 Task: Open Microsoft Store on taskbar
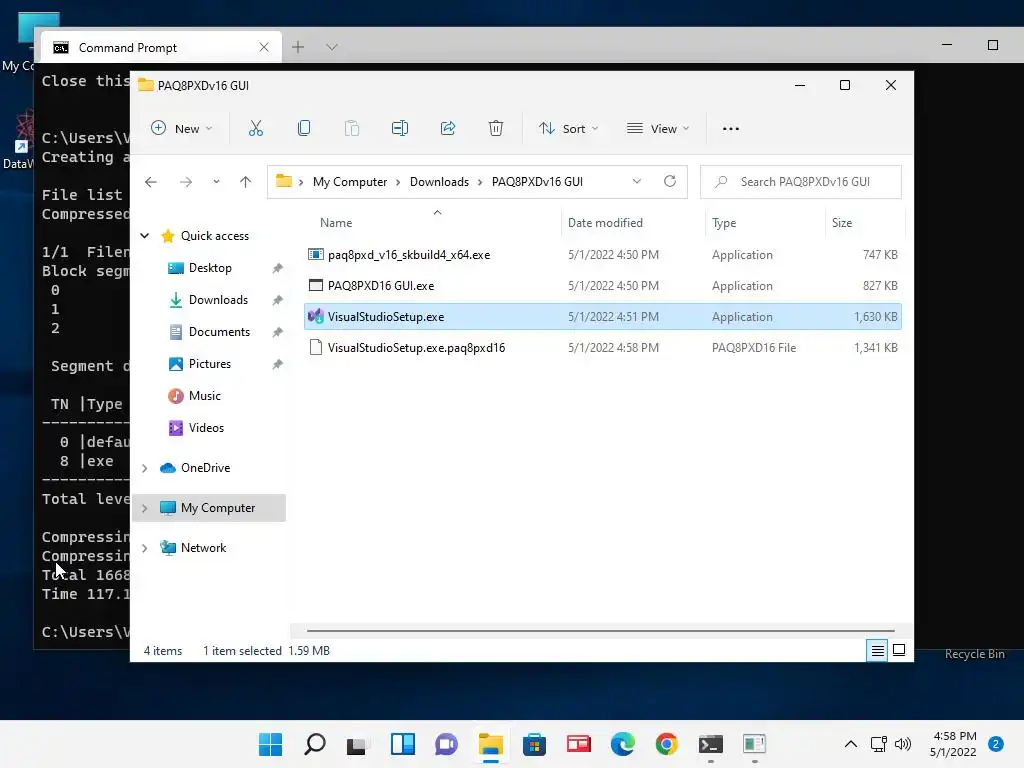[x=534, y=744]
